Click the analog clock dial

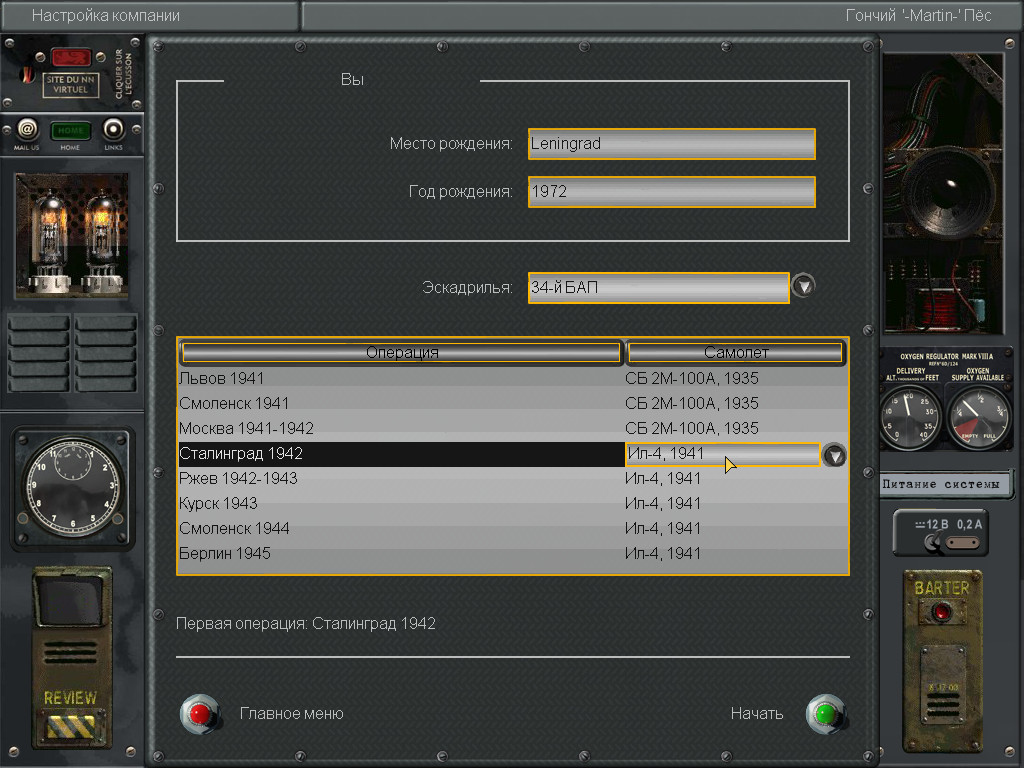coord(71,489)
